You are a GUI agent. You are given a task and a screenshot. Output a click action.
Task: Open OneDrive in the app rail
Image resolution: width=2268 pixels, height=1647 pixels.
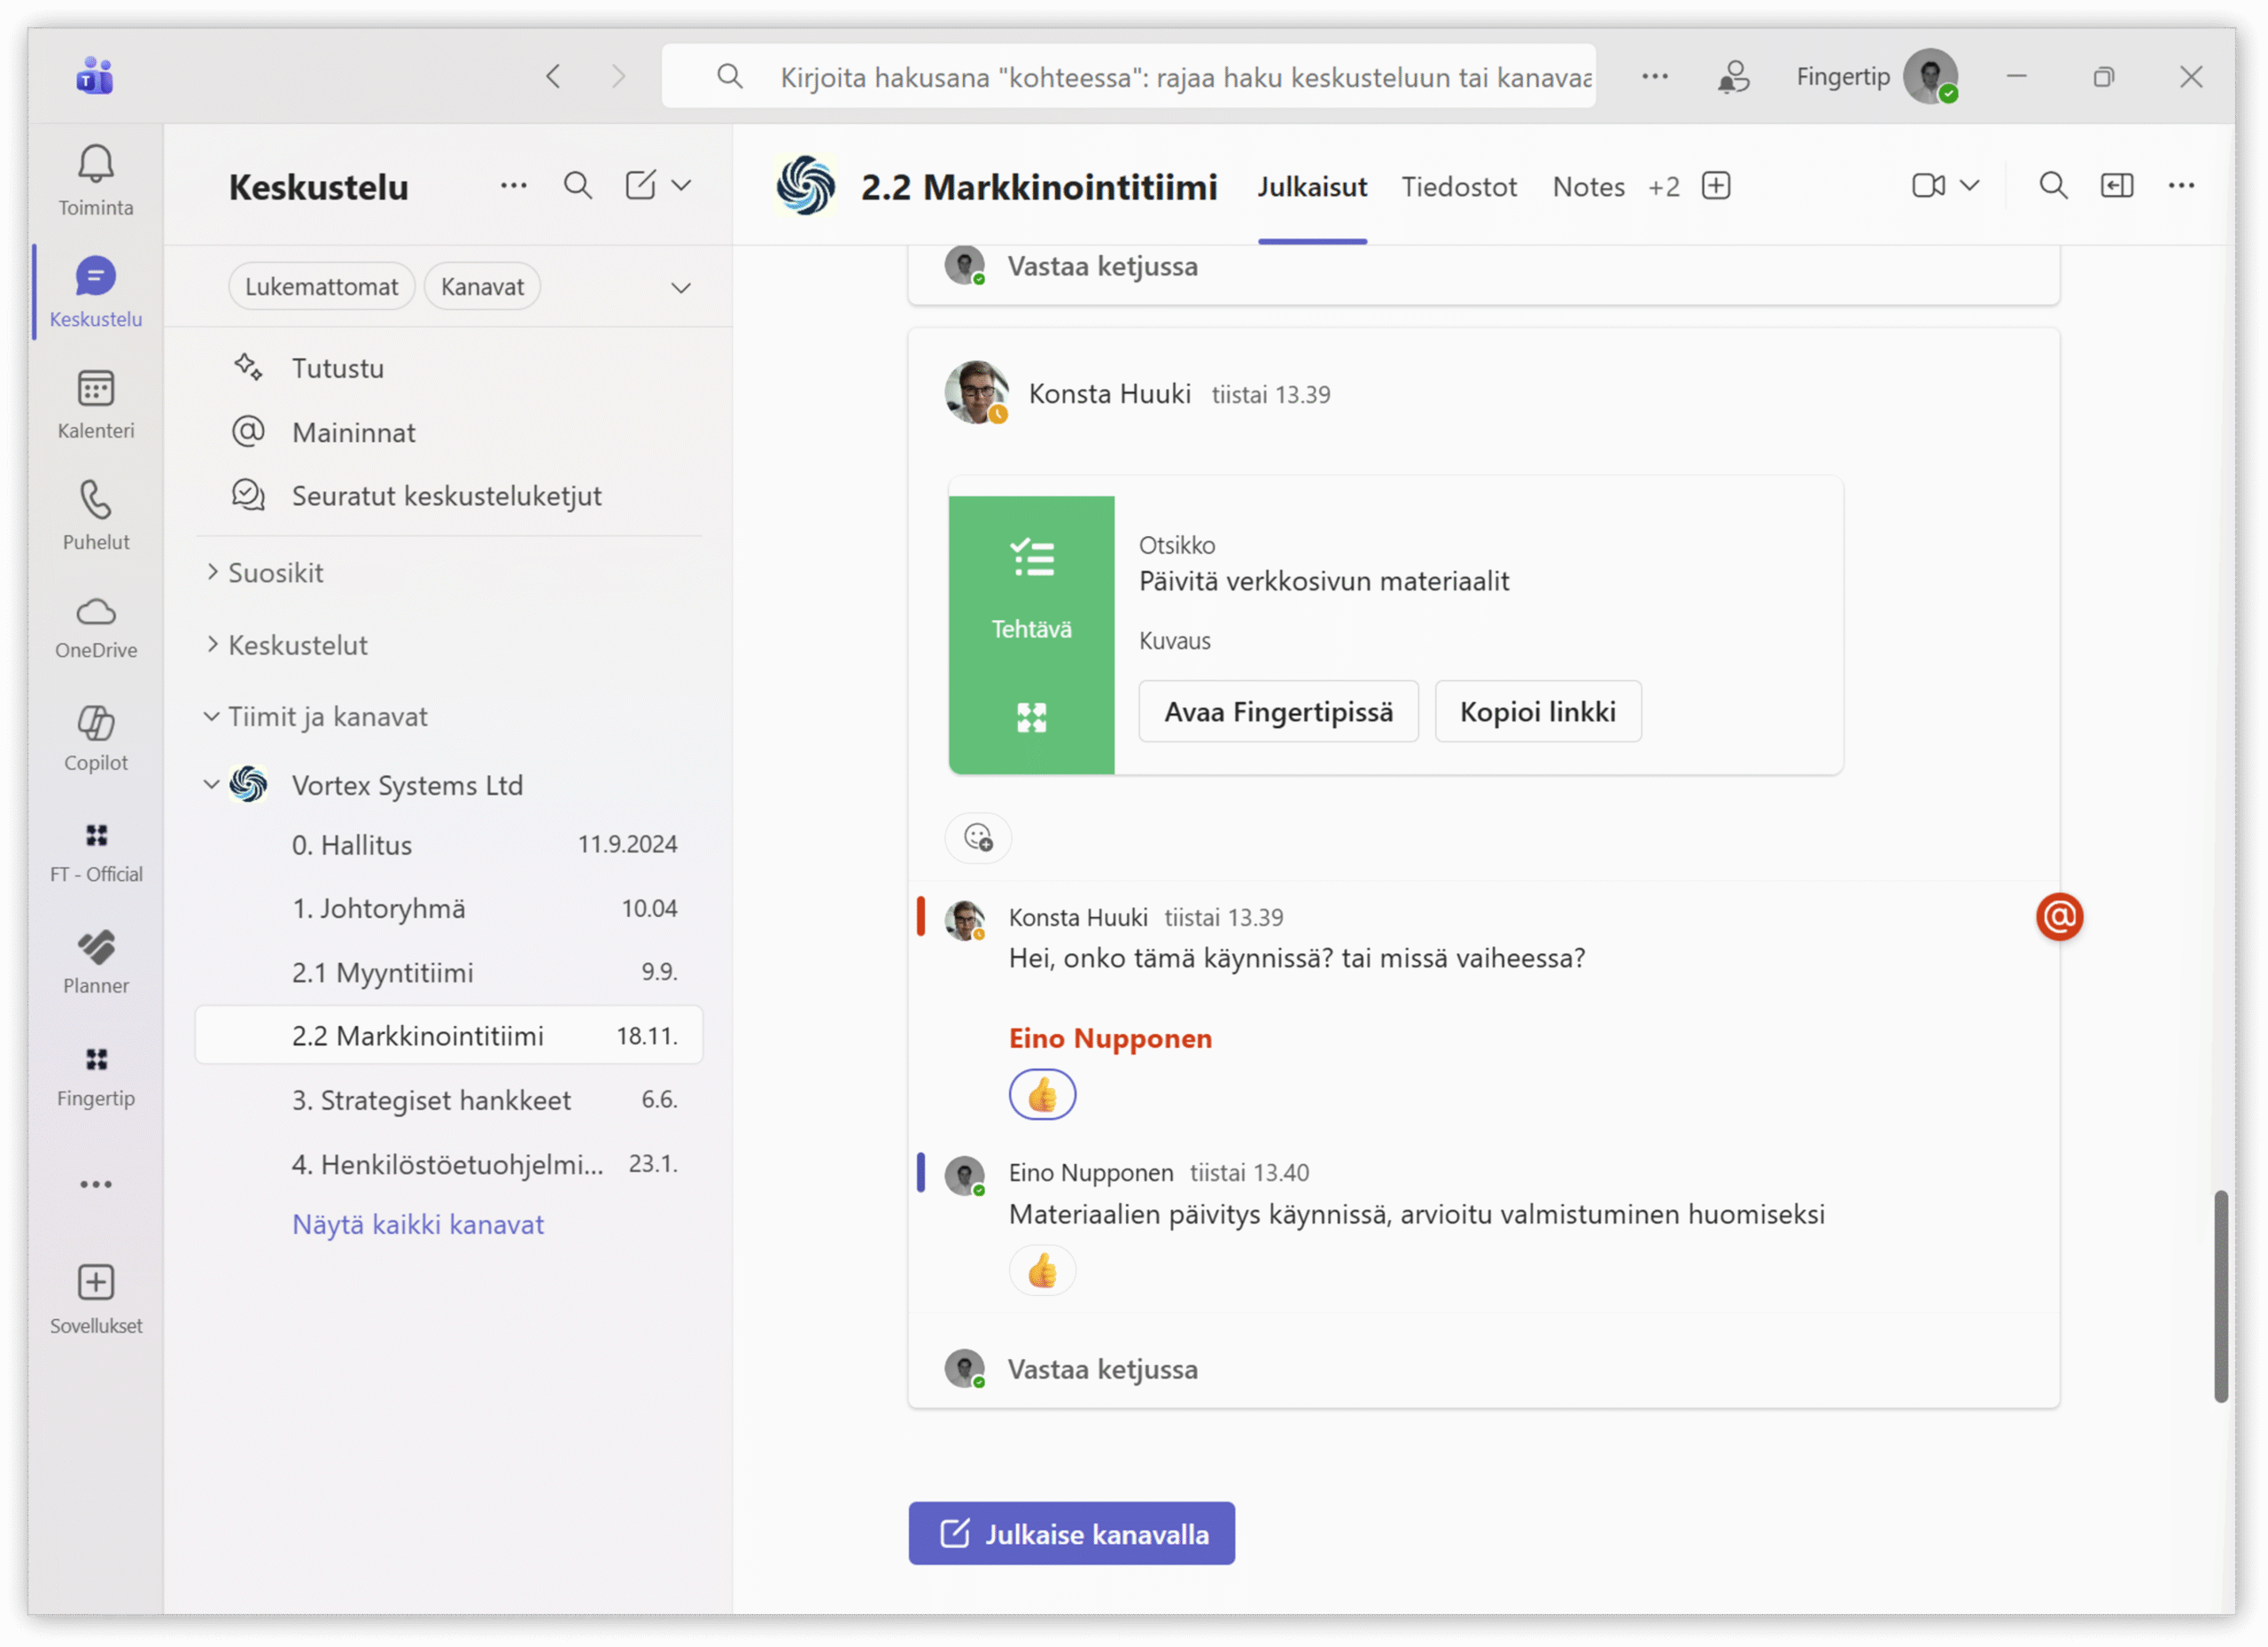click(96, 612)
